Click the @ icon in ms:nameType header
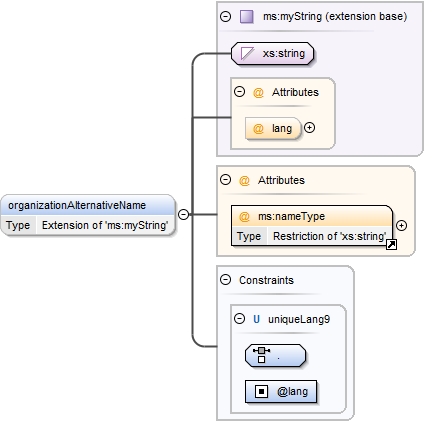 click(x=244, y=217)
